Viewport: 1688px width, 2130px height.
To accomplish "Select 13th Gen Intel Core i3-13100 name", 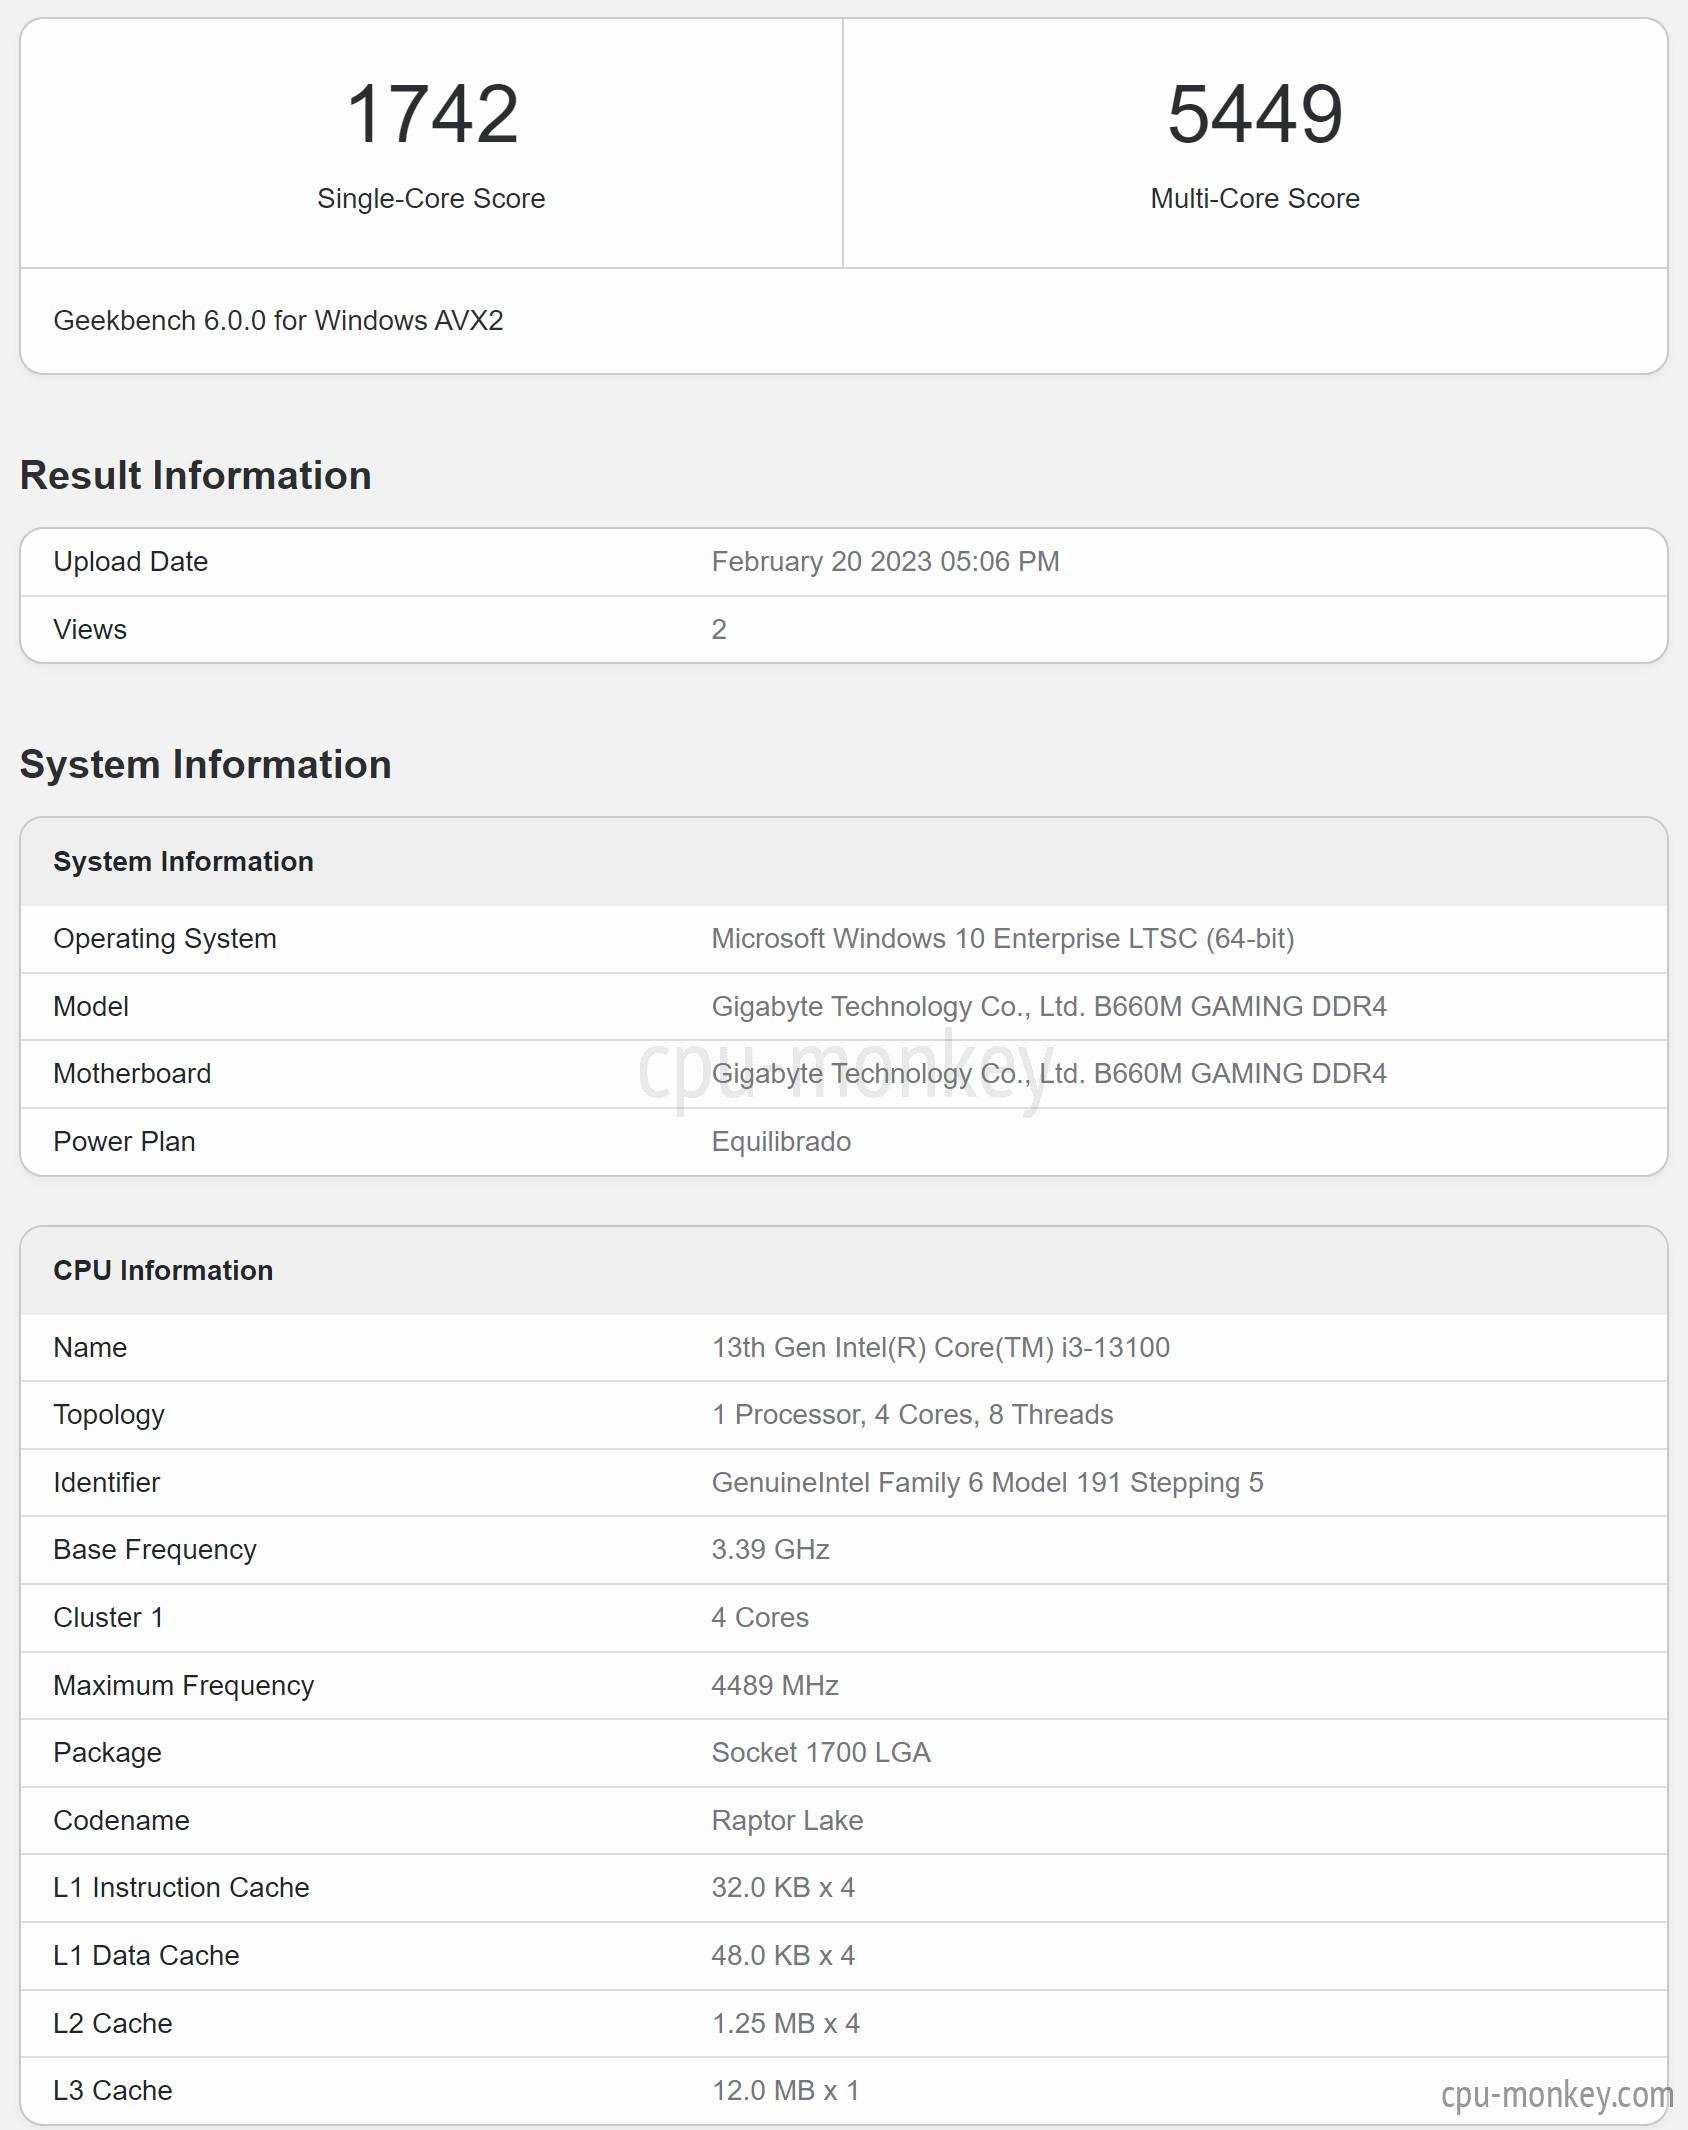I will point(941,1347).
